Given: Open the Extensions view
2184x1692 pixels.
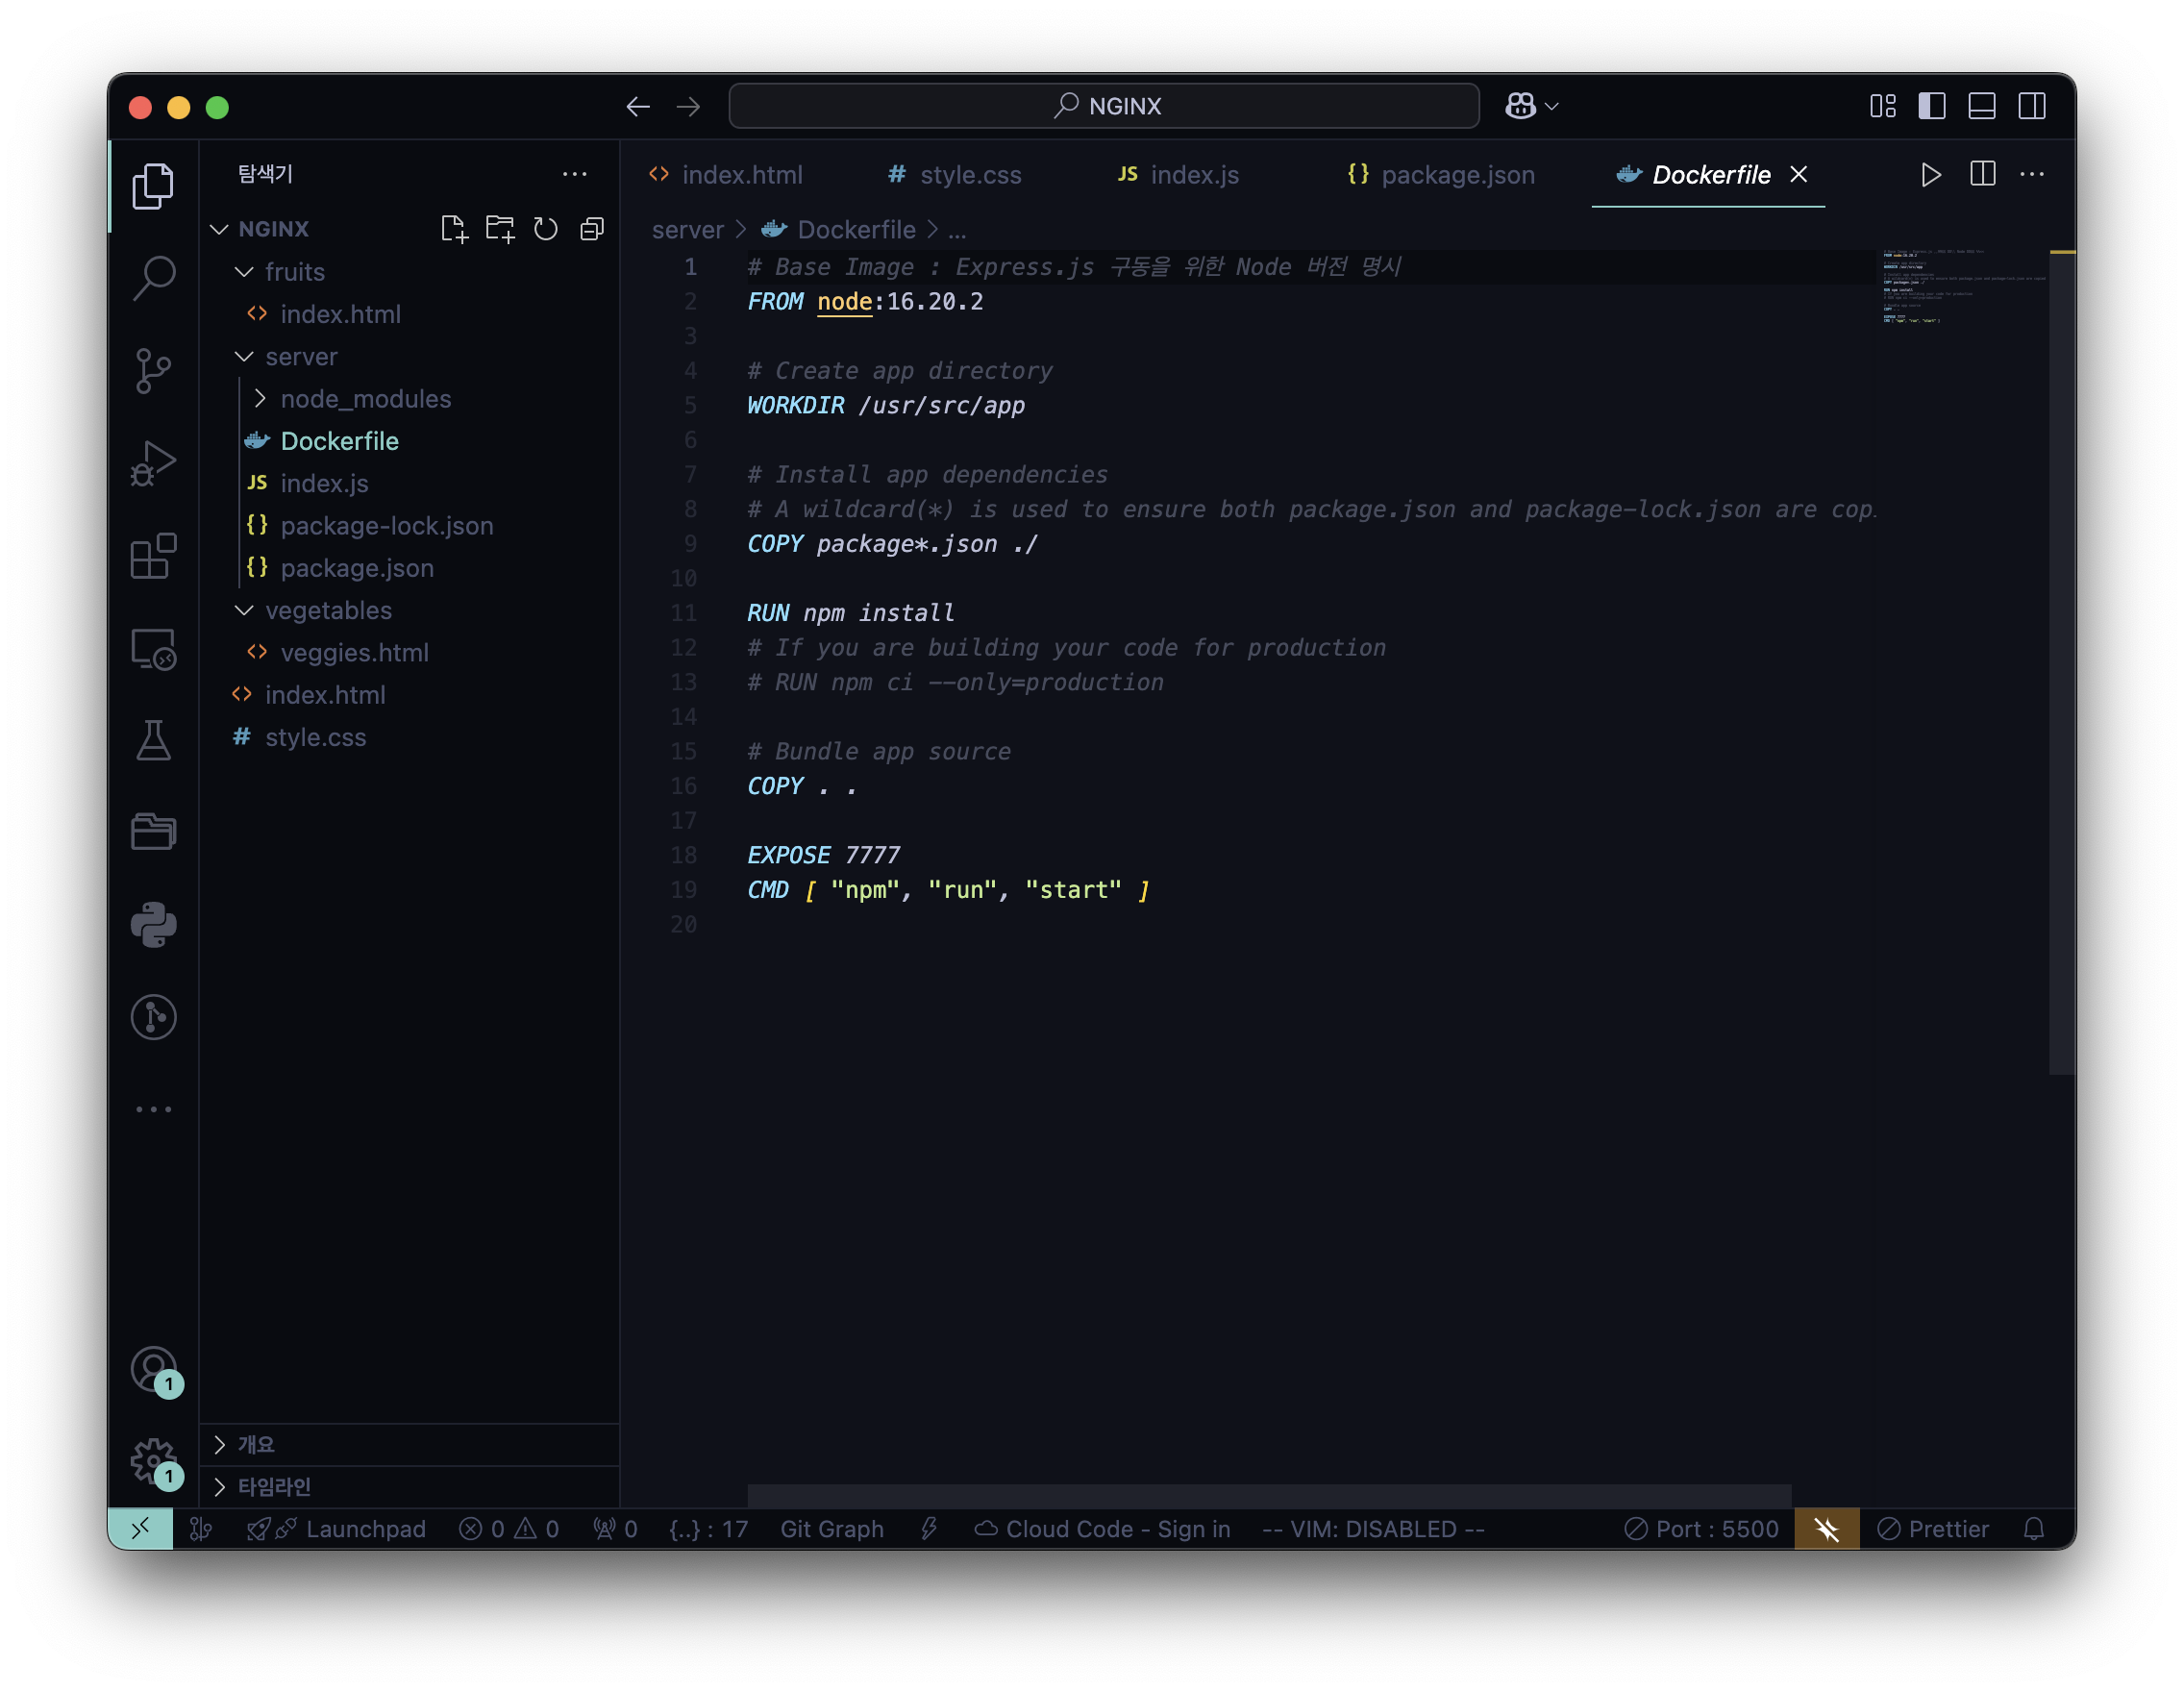Looking at the screenshot, I should pyautogui.click(x=153, y=556).
